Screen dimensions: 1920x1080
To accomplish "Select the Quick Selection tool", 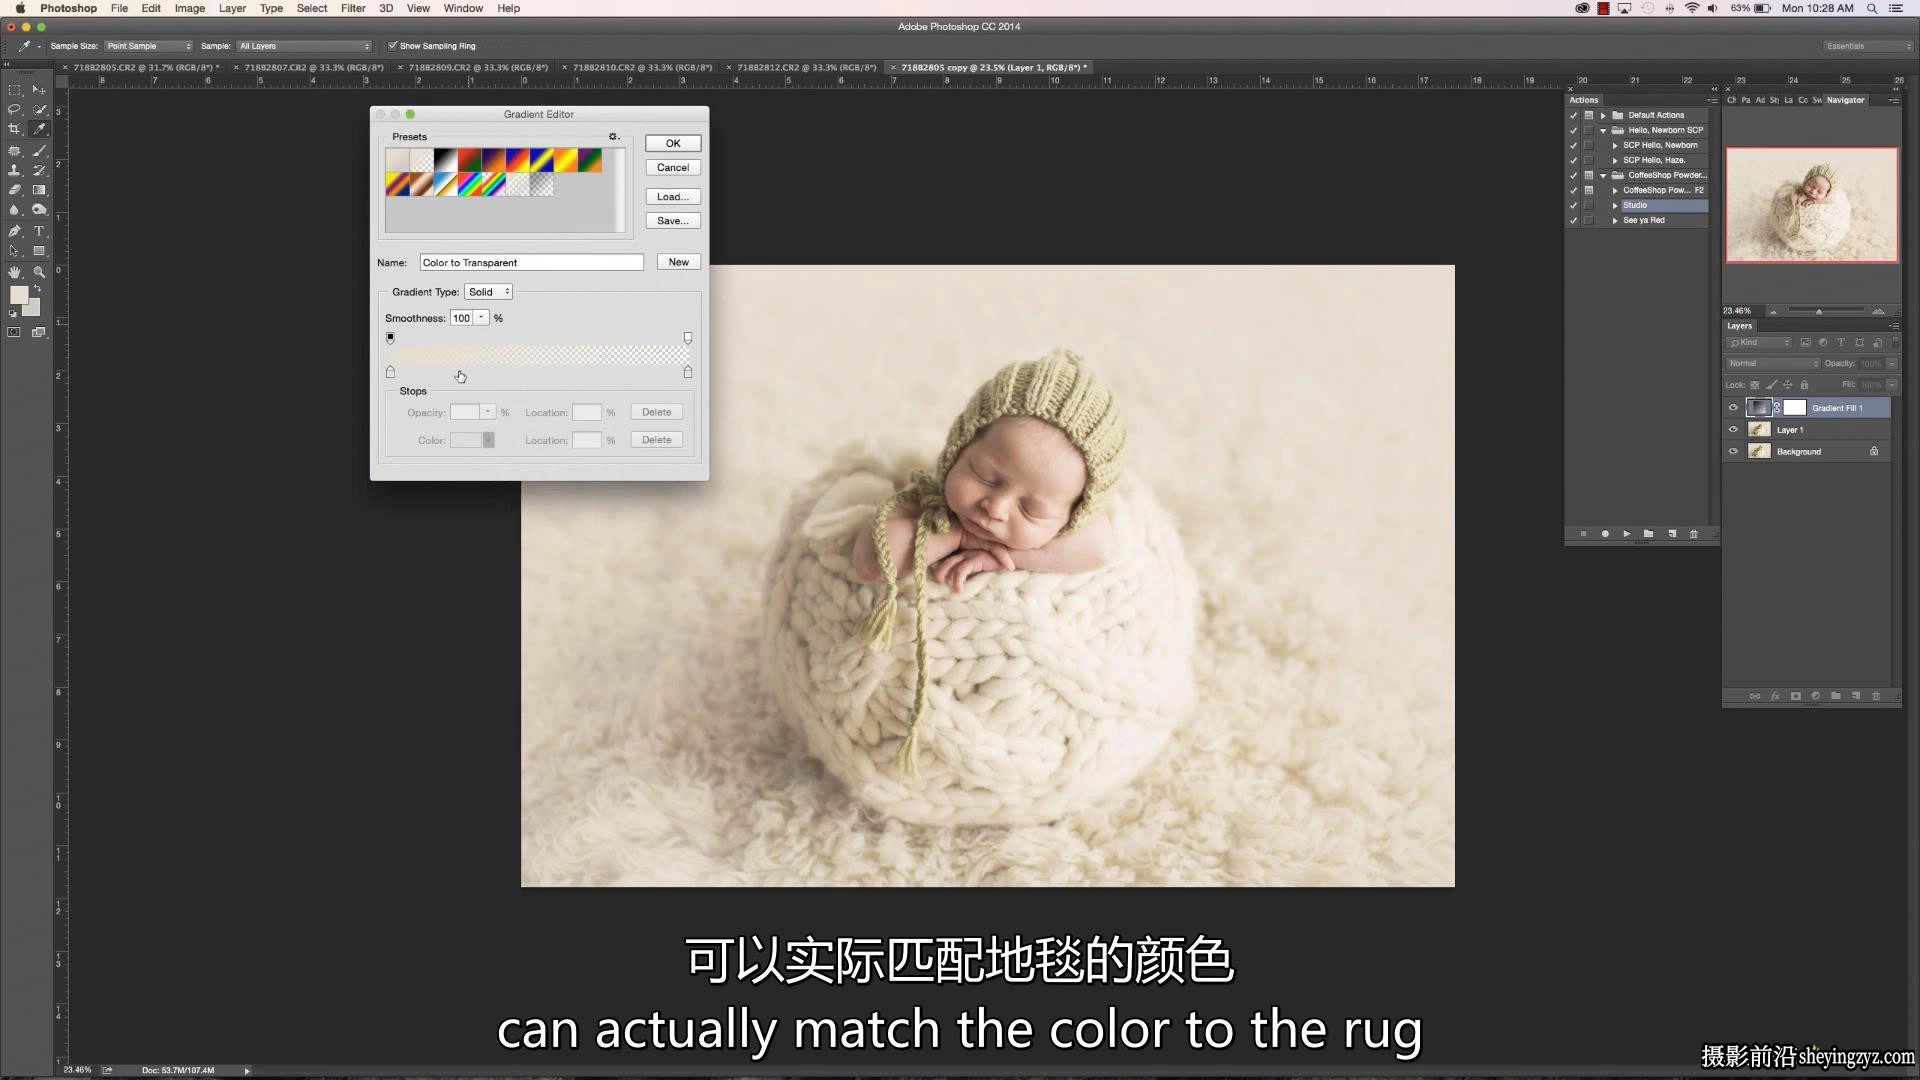I will pos(39,109).
